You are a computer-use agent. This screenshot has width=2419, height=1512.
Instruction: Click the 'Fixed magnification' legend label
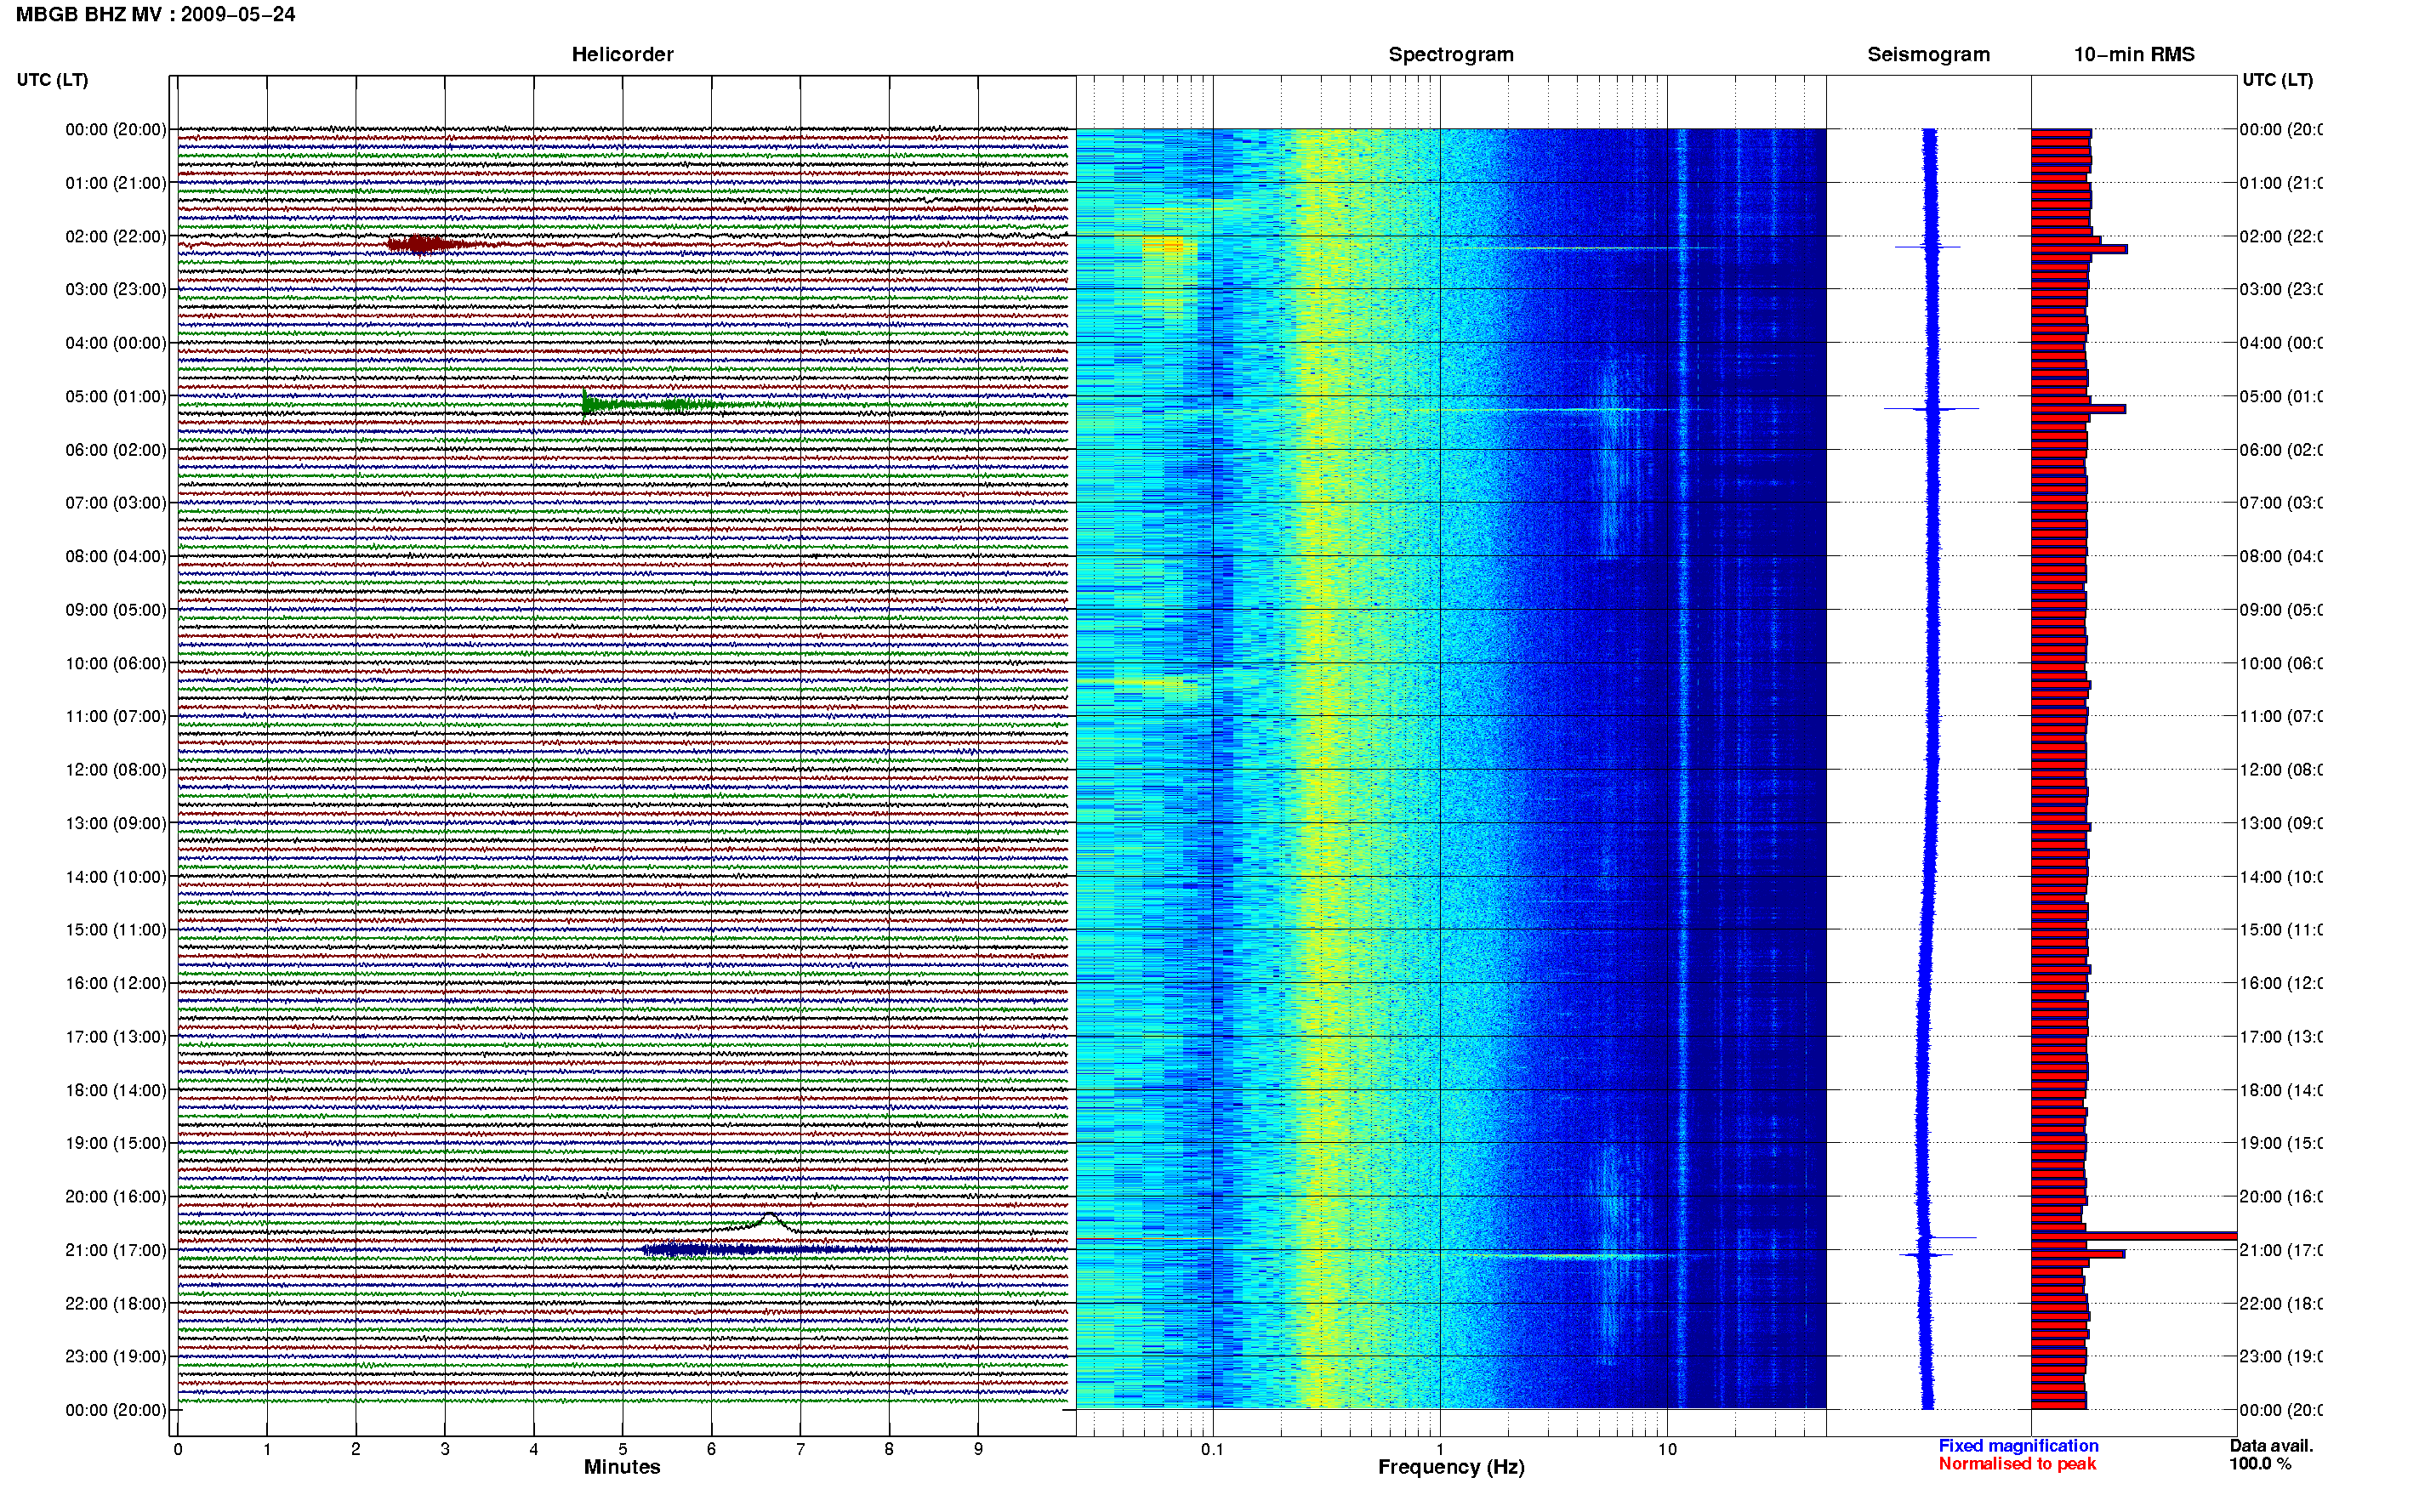coord(2018,1445)
